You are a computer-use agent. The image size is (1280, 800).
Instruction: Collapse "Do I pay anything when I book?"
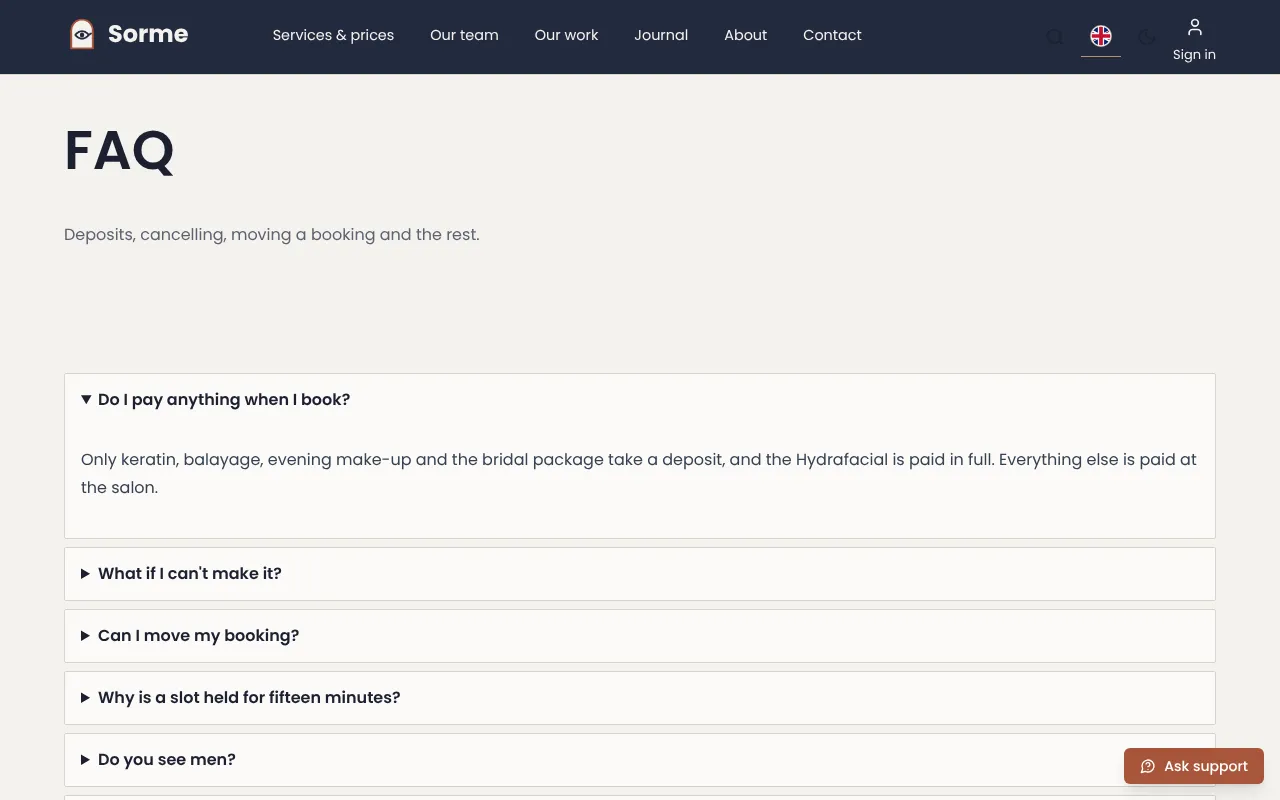pyautogui.click(x=640, y=400)
